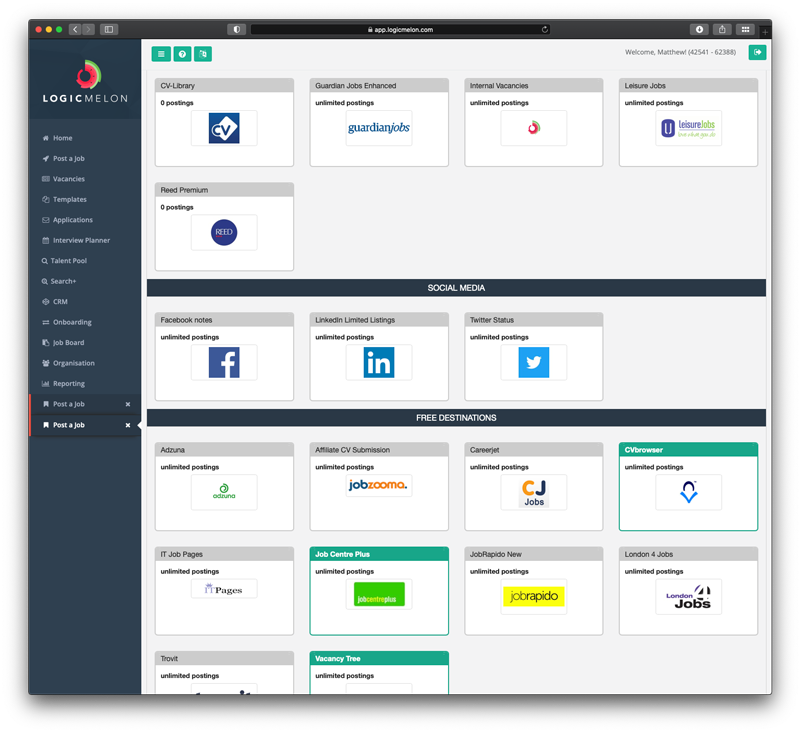This screenshot has height=732, width=800.
Task: Click the LogicMelon logo in the sidebar
Action: coord(85,82)
